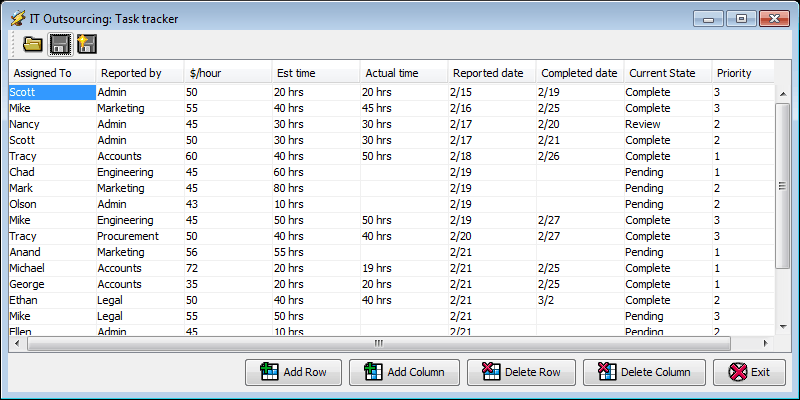Click the Actual time column header
800x400 pixels.
405,73
